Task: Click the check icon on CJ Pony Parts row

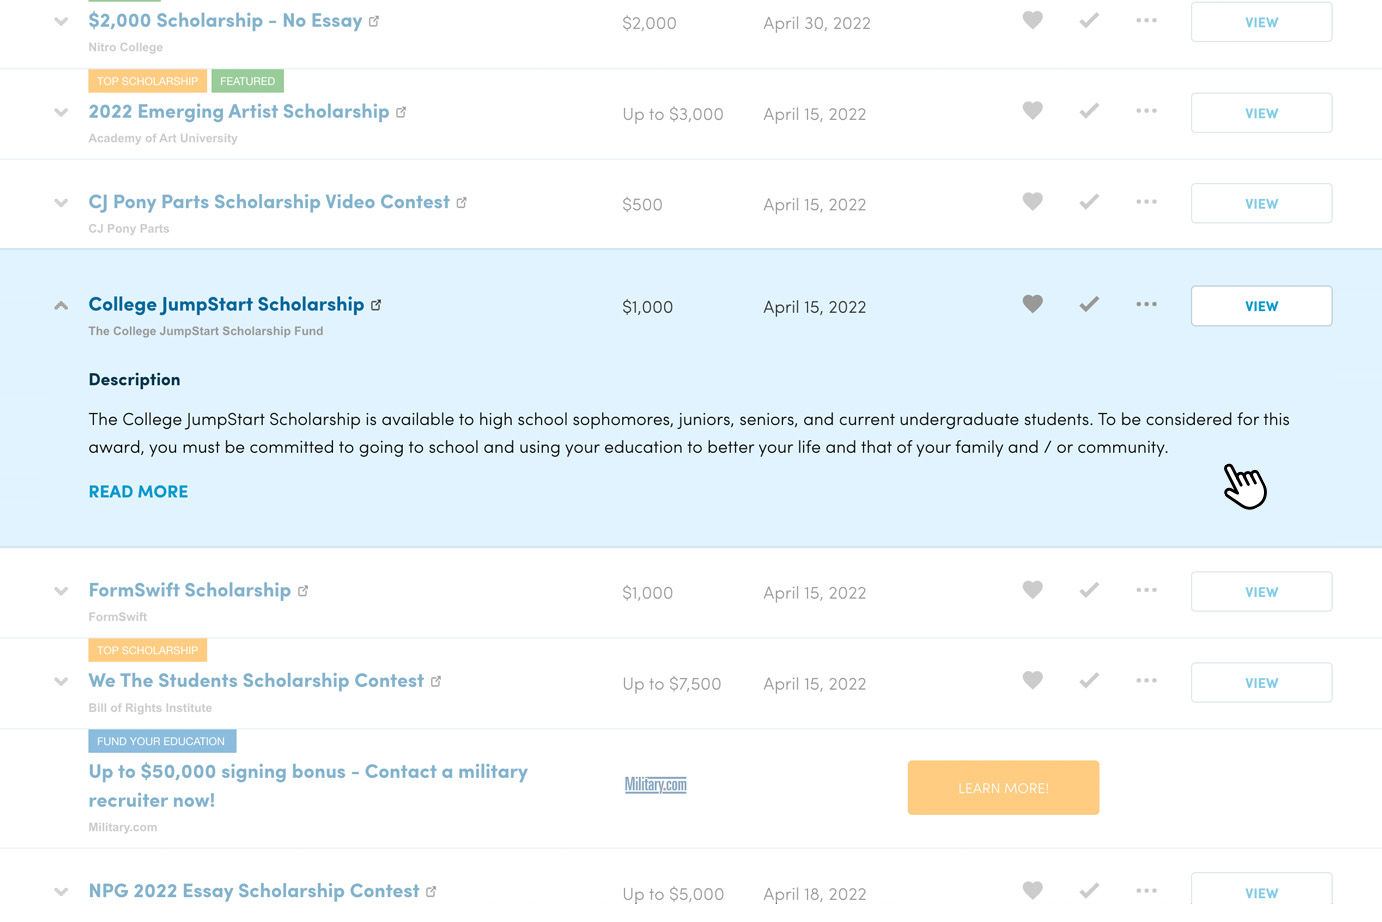Action: pos(1089,200)
